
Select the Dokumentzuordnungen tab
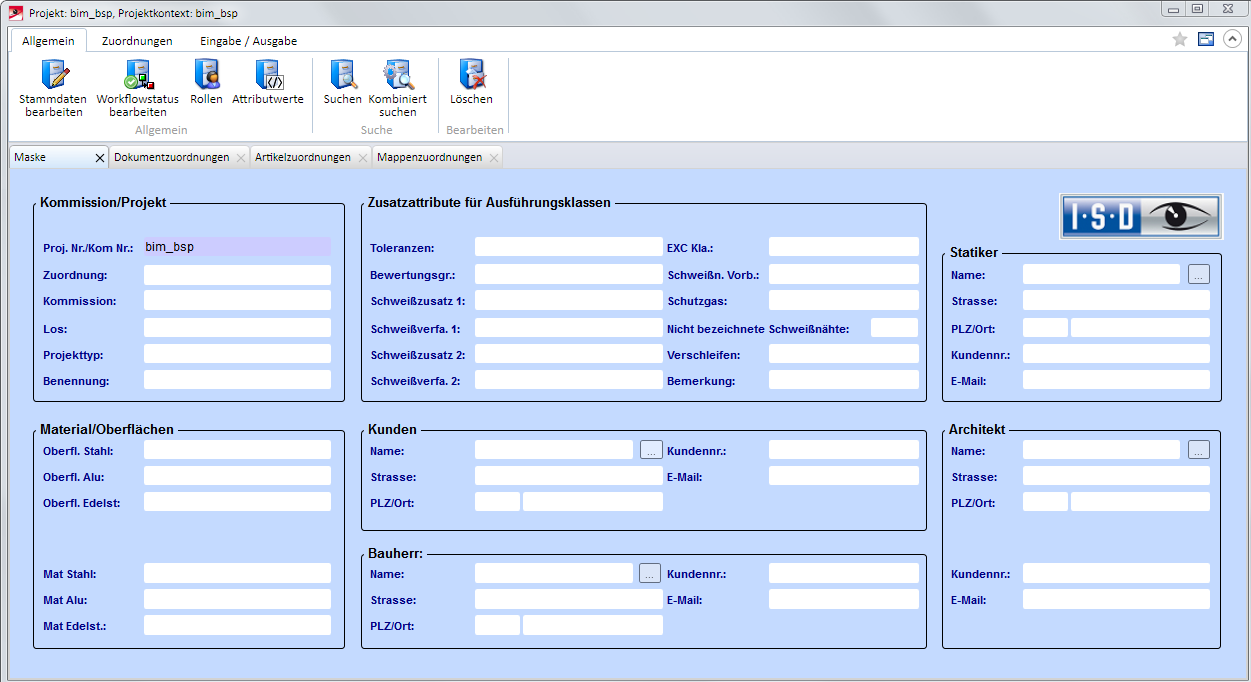point(171,157)
